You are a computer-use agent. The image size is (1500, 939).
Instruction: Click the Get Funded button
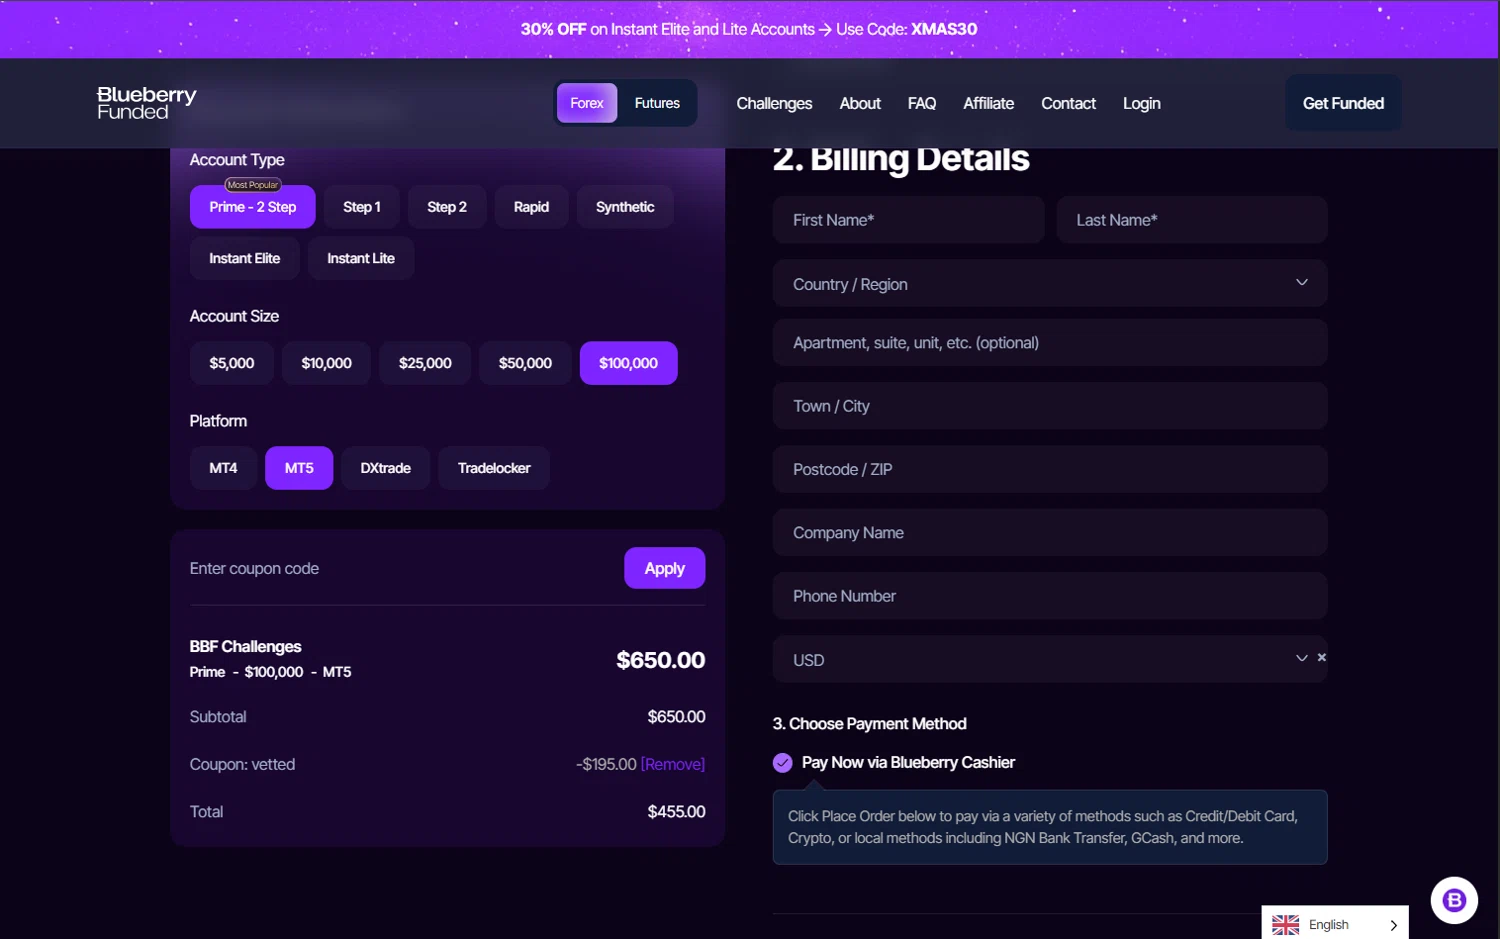1343,103
